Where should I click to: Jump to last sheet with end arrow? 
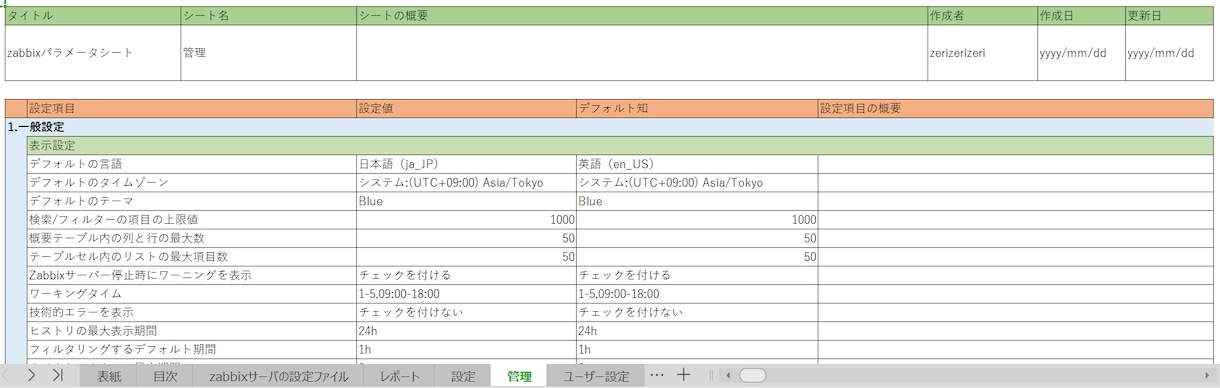[x=58, y=375]
